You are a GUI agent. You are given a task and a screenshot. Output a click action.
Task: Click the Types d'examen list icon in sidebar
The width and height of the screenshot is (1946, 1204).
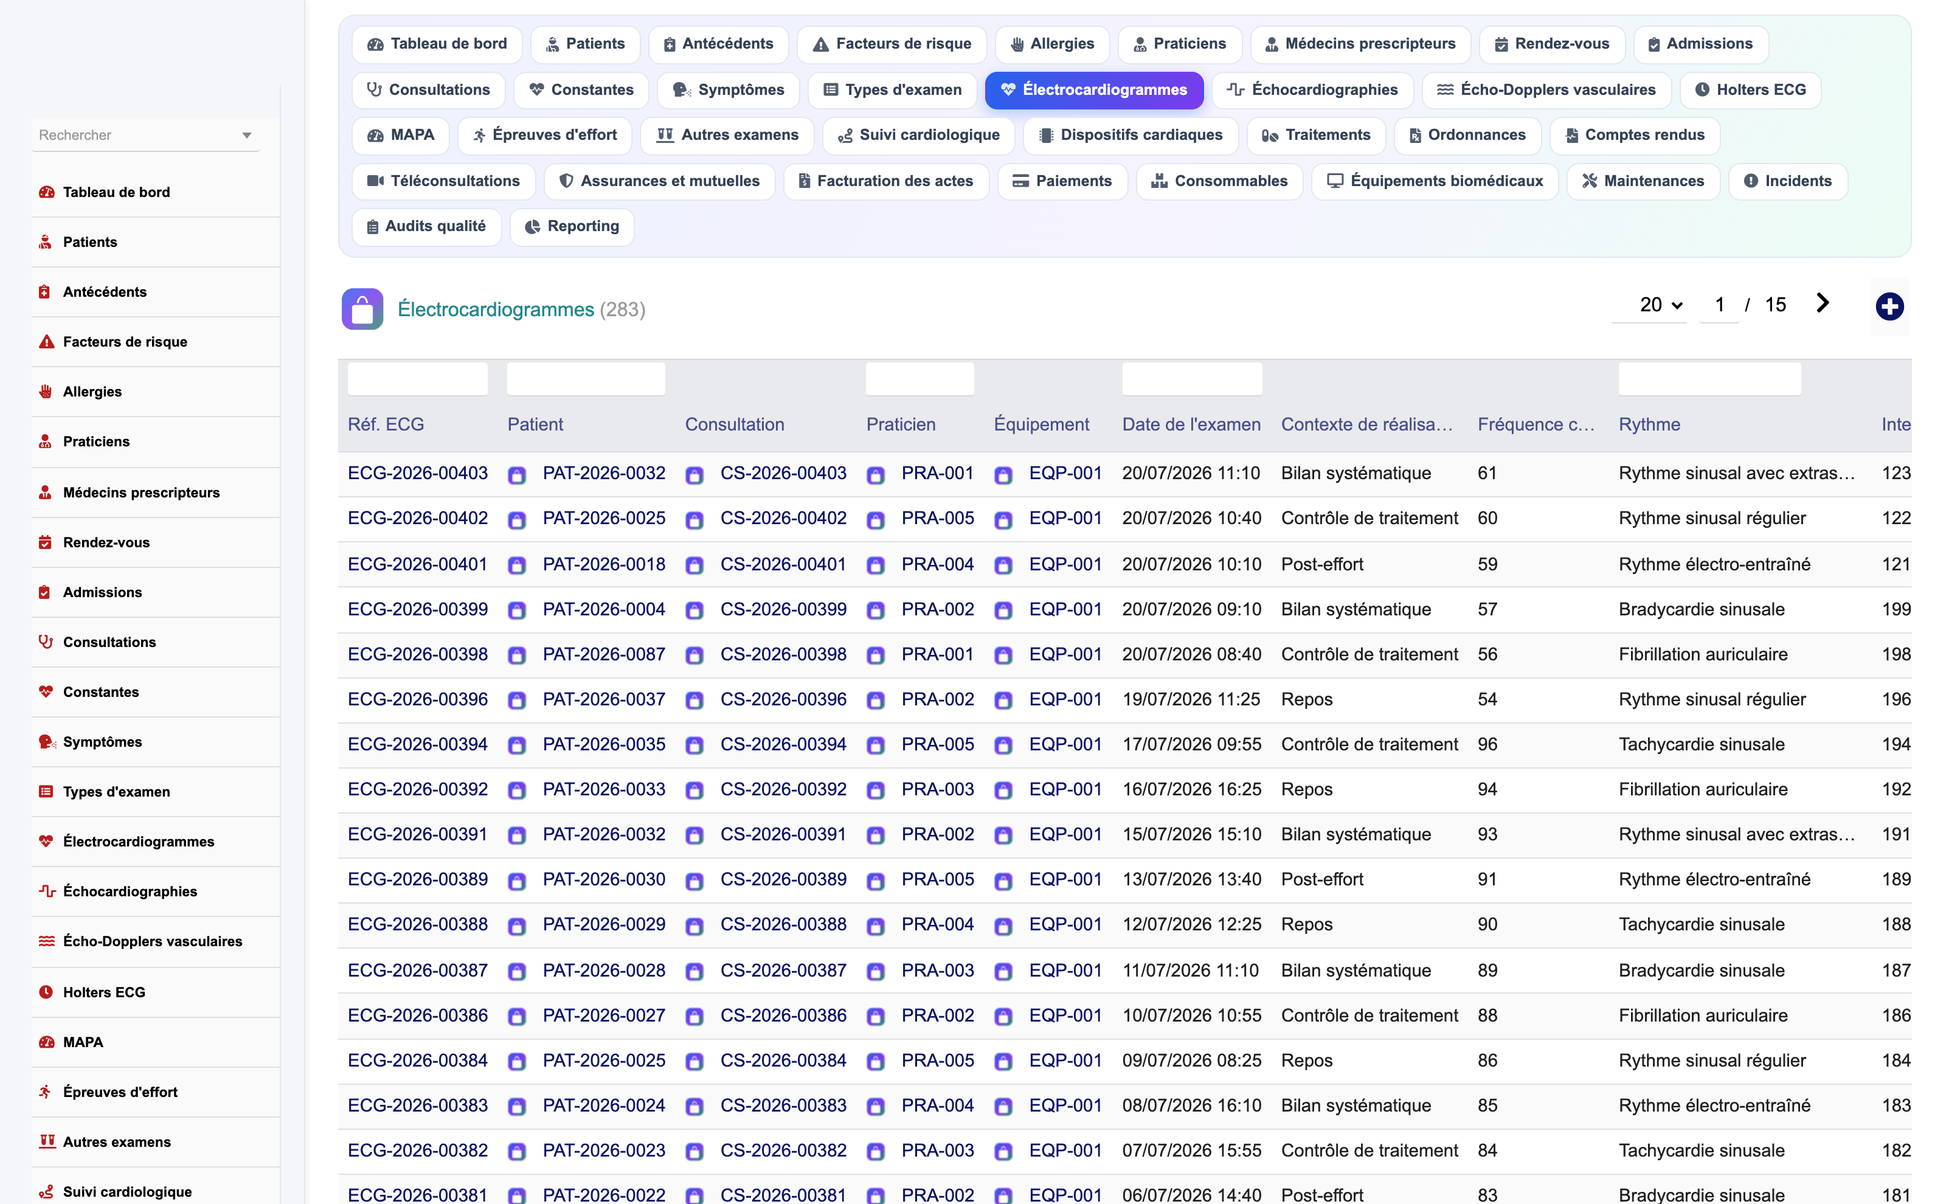[x=46, y=792]
